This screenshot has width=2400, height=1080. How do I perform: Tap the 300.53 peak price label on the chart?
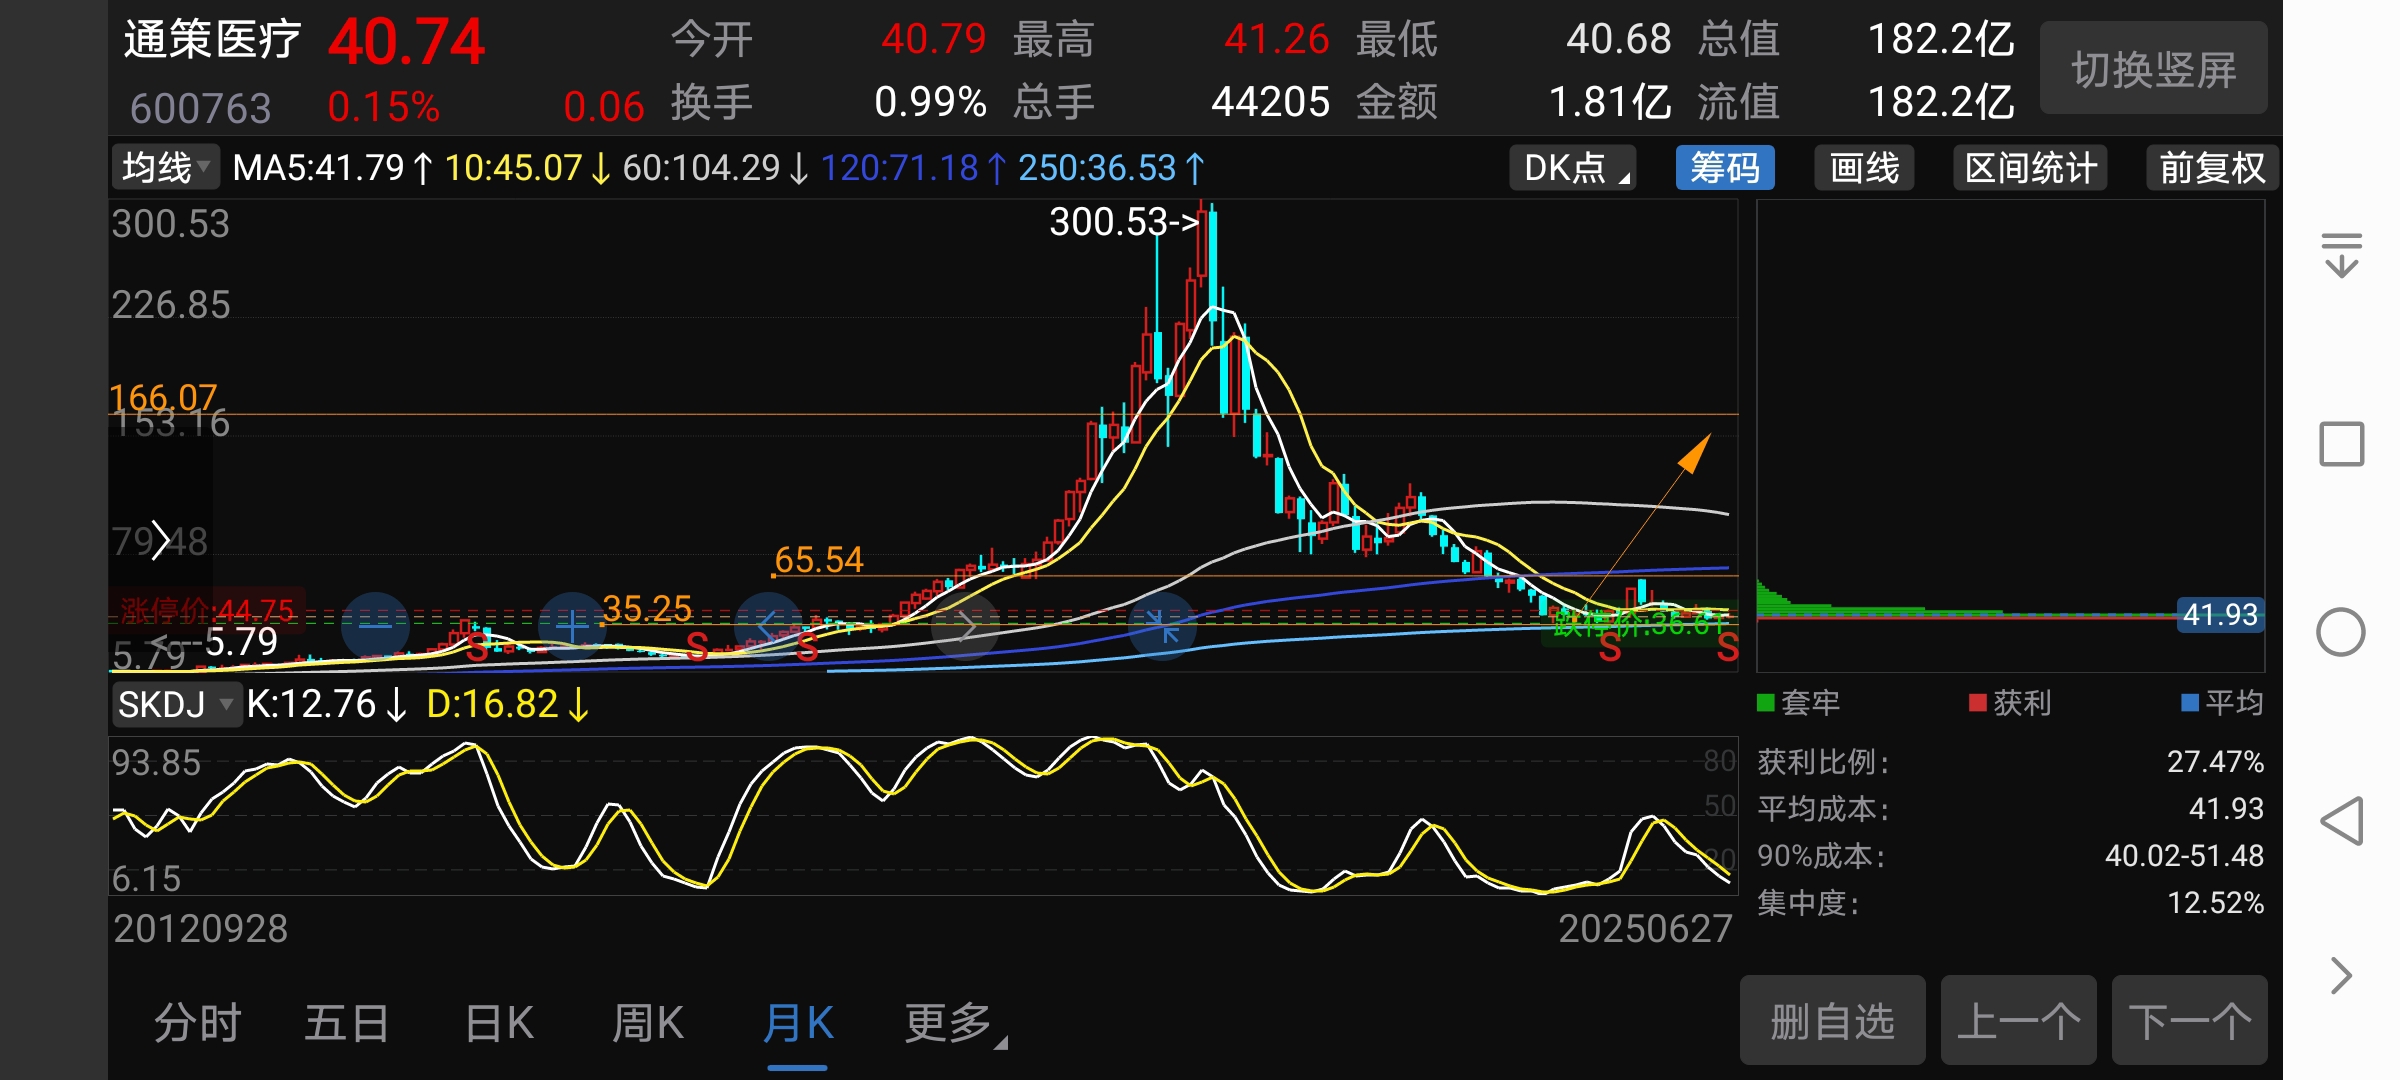1123,221
